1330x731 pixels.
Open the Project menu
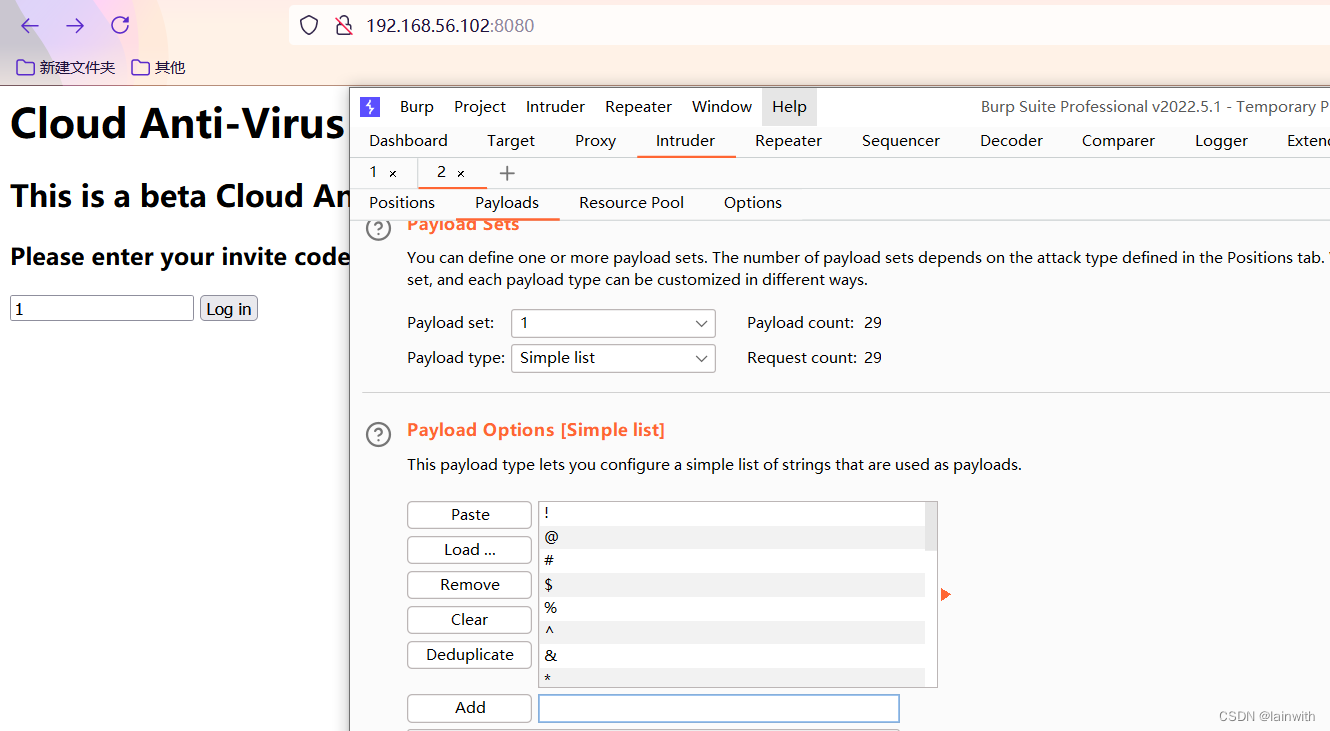tap(480, 107)
